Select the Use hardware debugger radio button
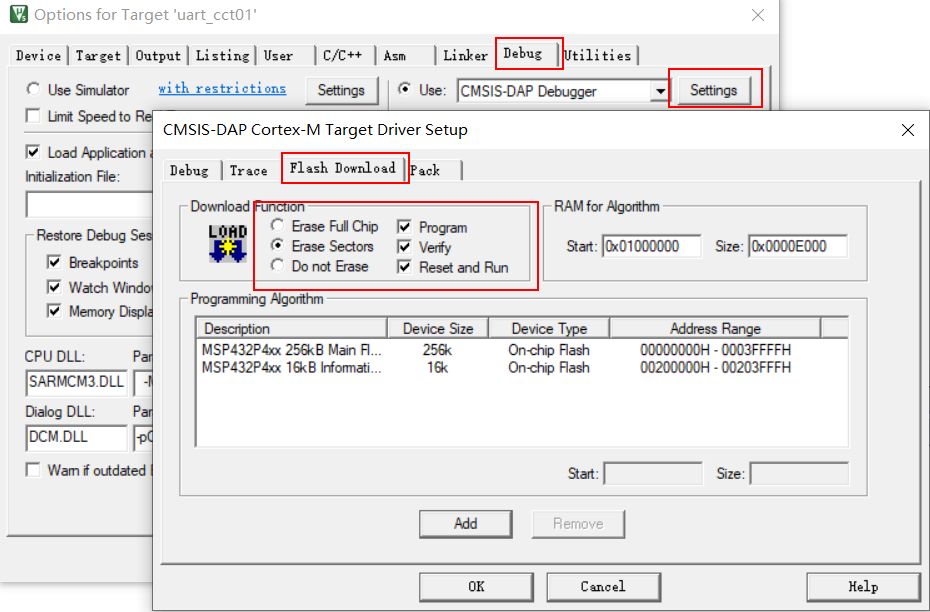Image resolution: width=930 pixels, height=612 pixels. pos(405,89)
